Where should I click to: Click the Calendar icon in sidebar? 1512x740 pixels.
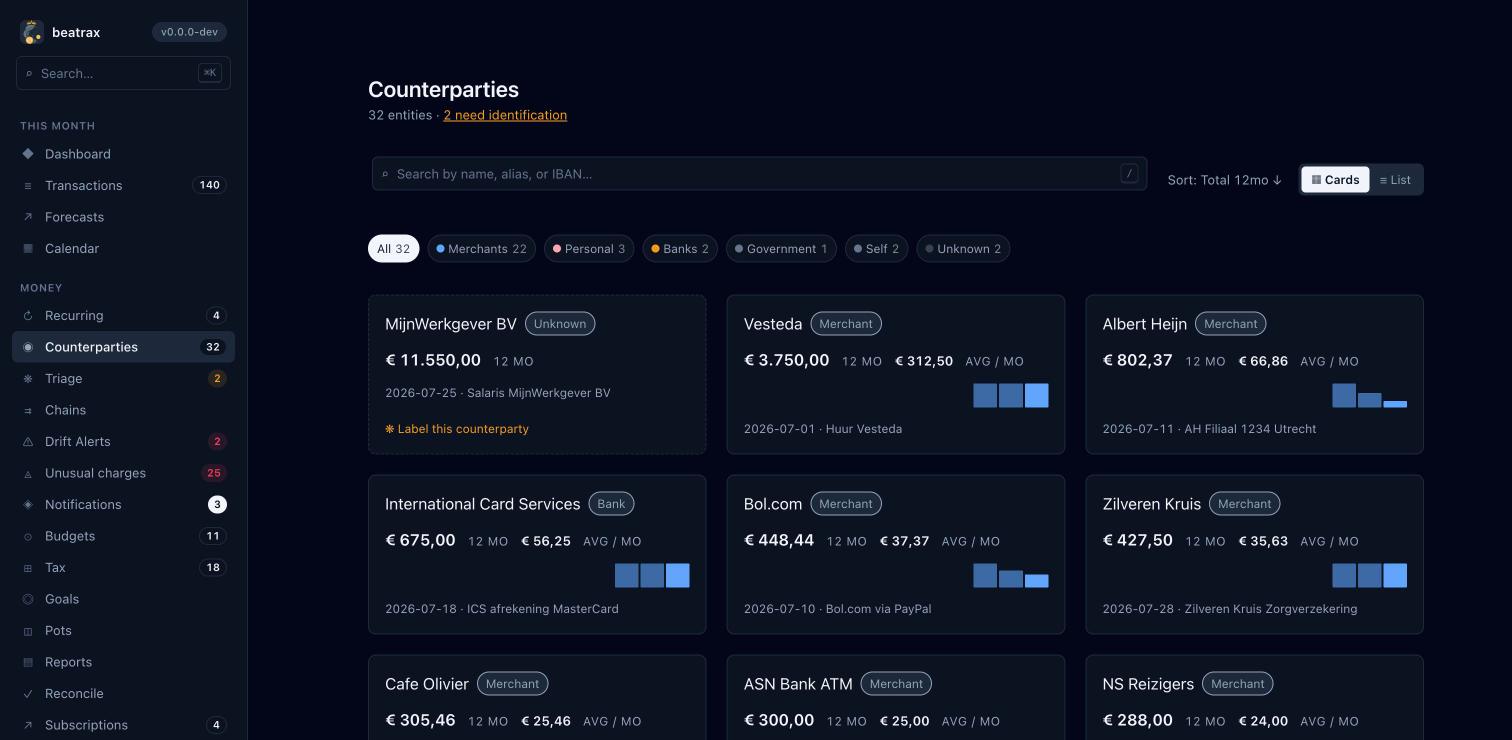coord(28,248)
